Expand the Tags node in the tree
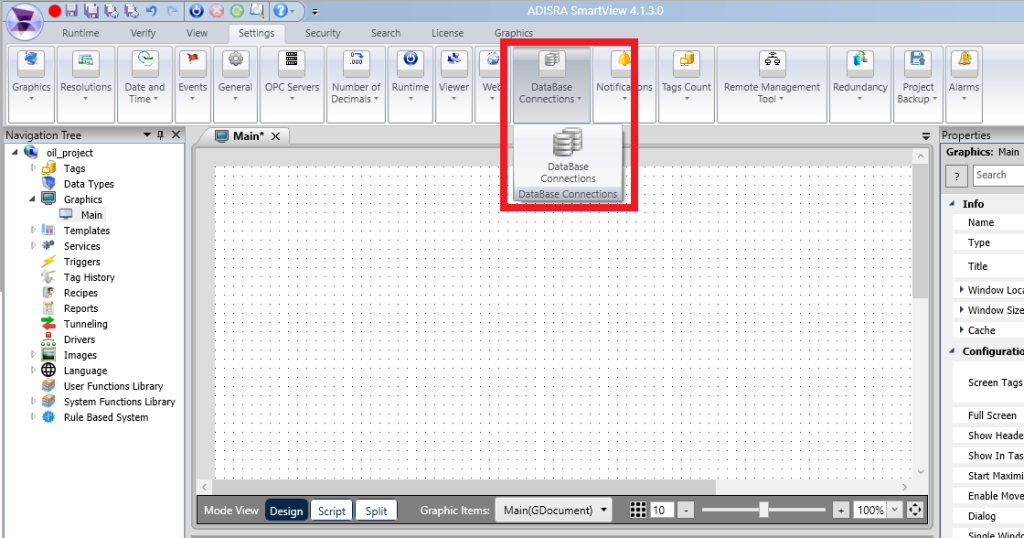 tap(33, 168)
